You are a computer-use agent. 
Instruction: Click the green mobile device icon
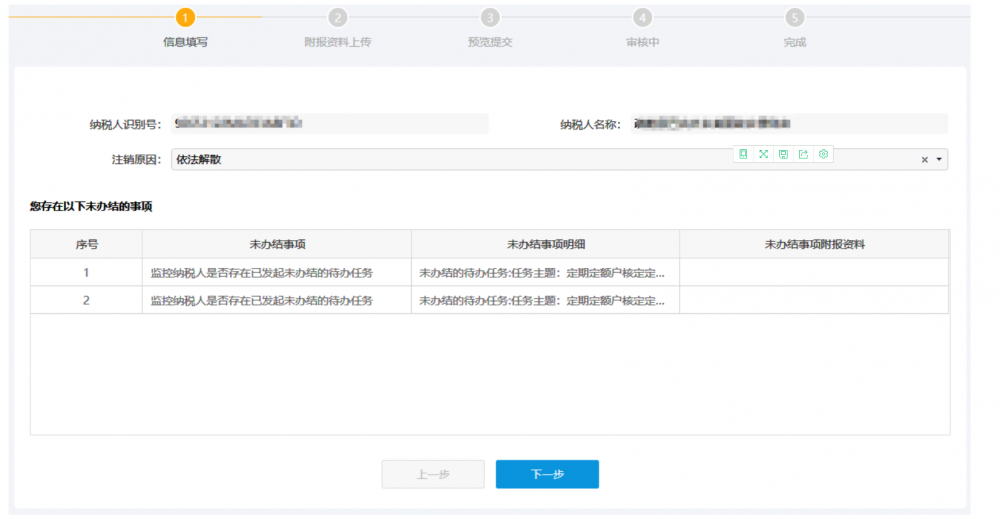tap(743, 154)
